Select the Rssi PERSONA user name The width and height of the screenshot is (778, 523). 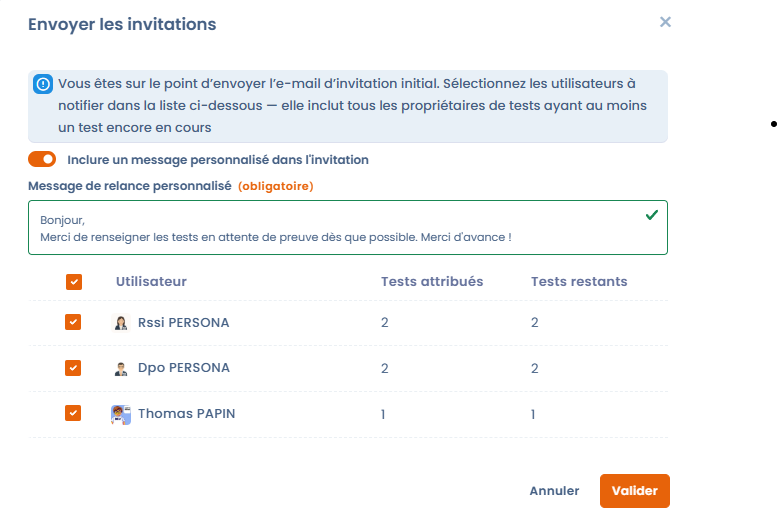click(184, 323)
